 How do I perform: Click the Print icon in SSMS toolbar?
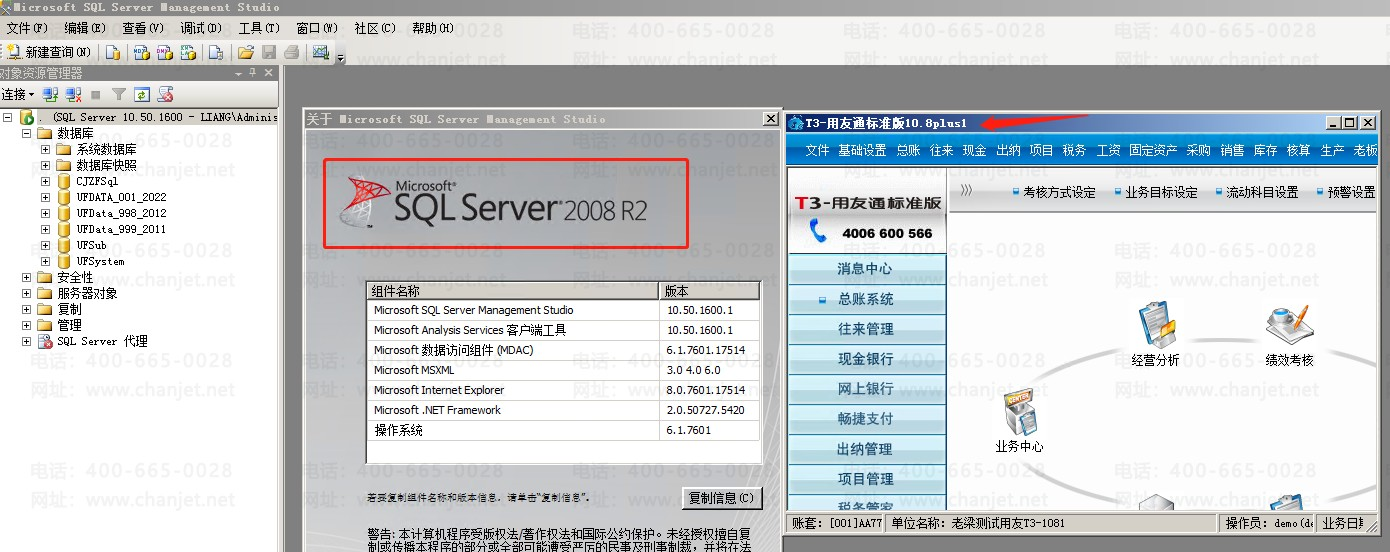point(291,52)
